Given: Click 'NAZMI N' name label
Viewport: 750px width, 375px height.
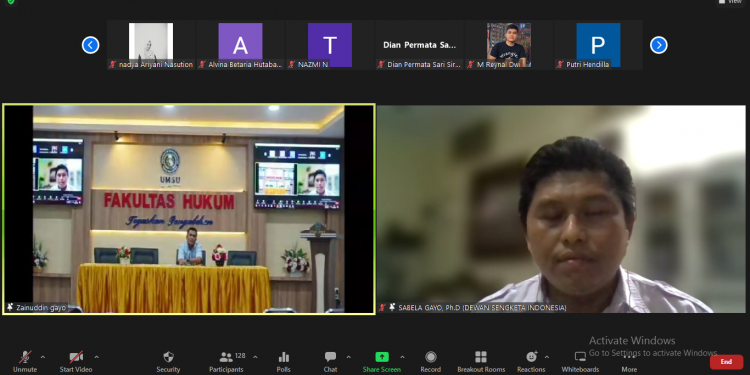Looking at the screenshot, I should pos(313,65).
